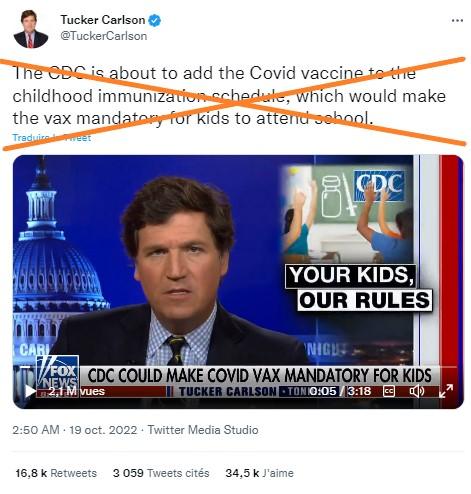View the 34,5 k J'aime list
Viewport: 471px width, 494px height.
(260, 473)
